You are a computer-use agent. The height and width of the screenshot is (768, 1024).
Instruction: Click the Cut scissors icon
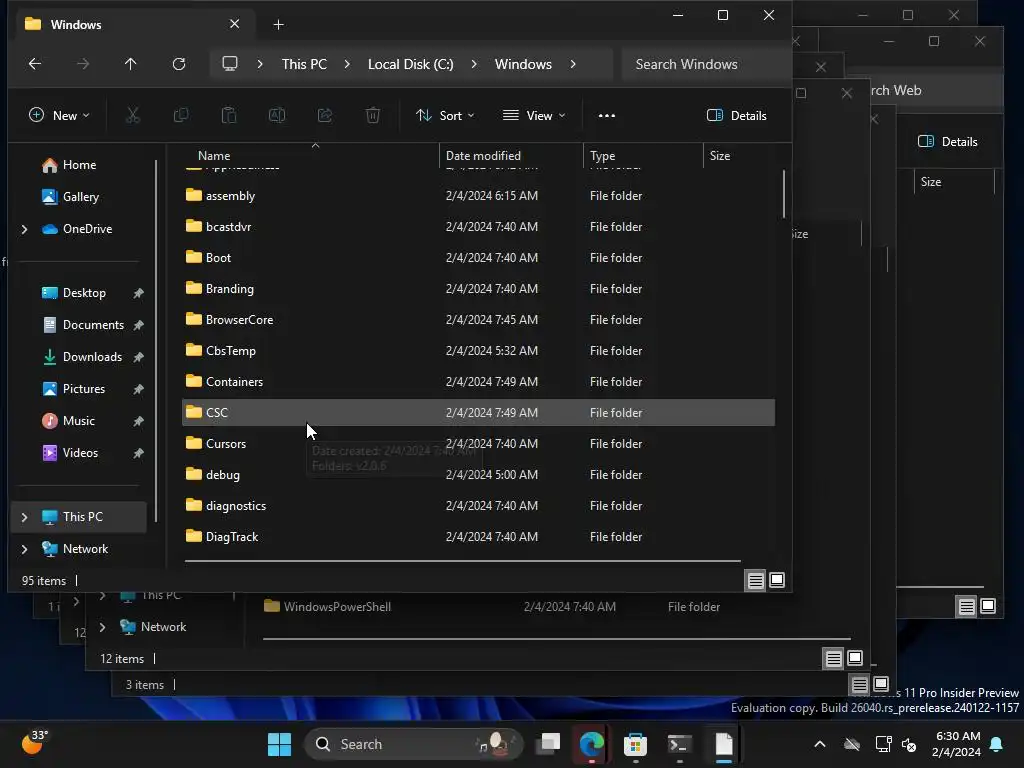133,116
